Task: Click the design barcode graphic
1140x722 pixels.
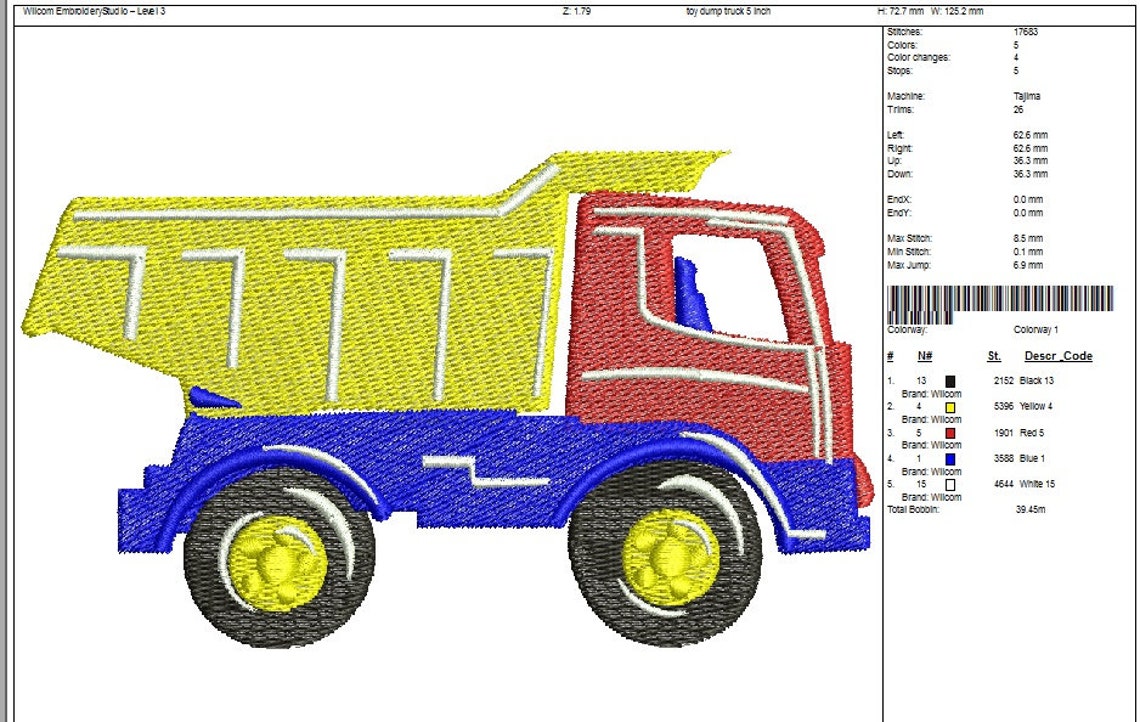Action: (x=1000, y=305)
